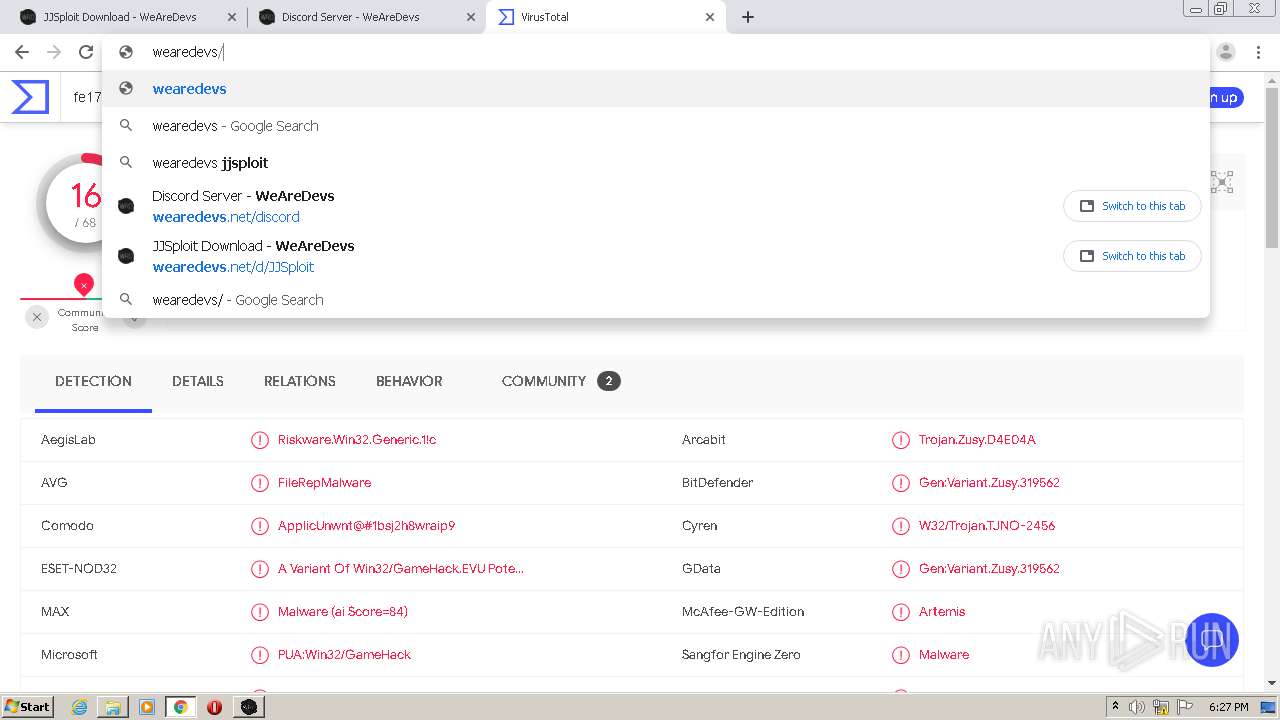Click the alert icon beside PUA:Win32/GameHack
Viewport: 1280px width, 720px height.
click(x=260, y=655)
